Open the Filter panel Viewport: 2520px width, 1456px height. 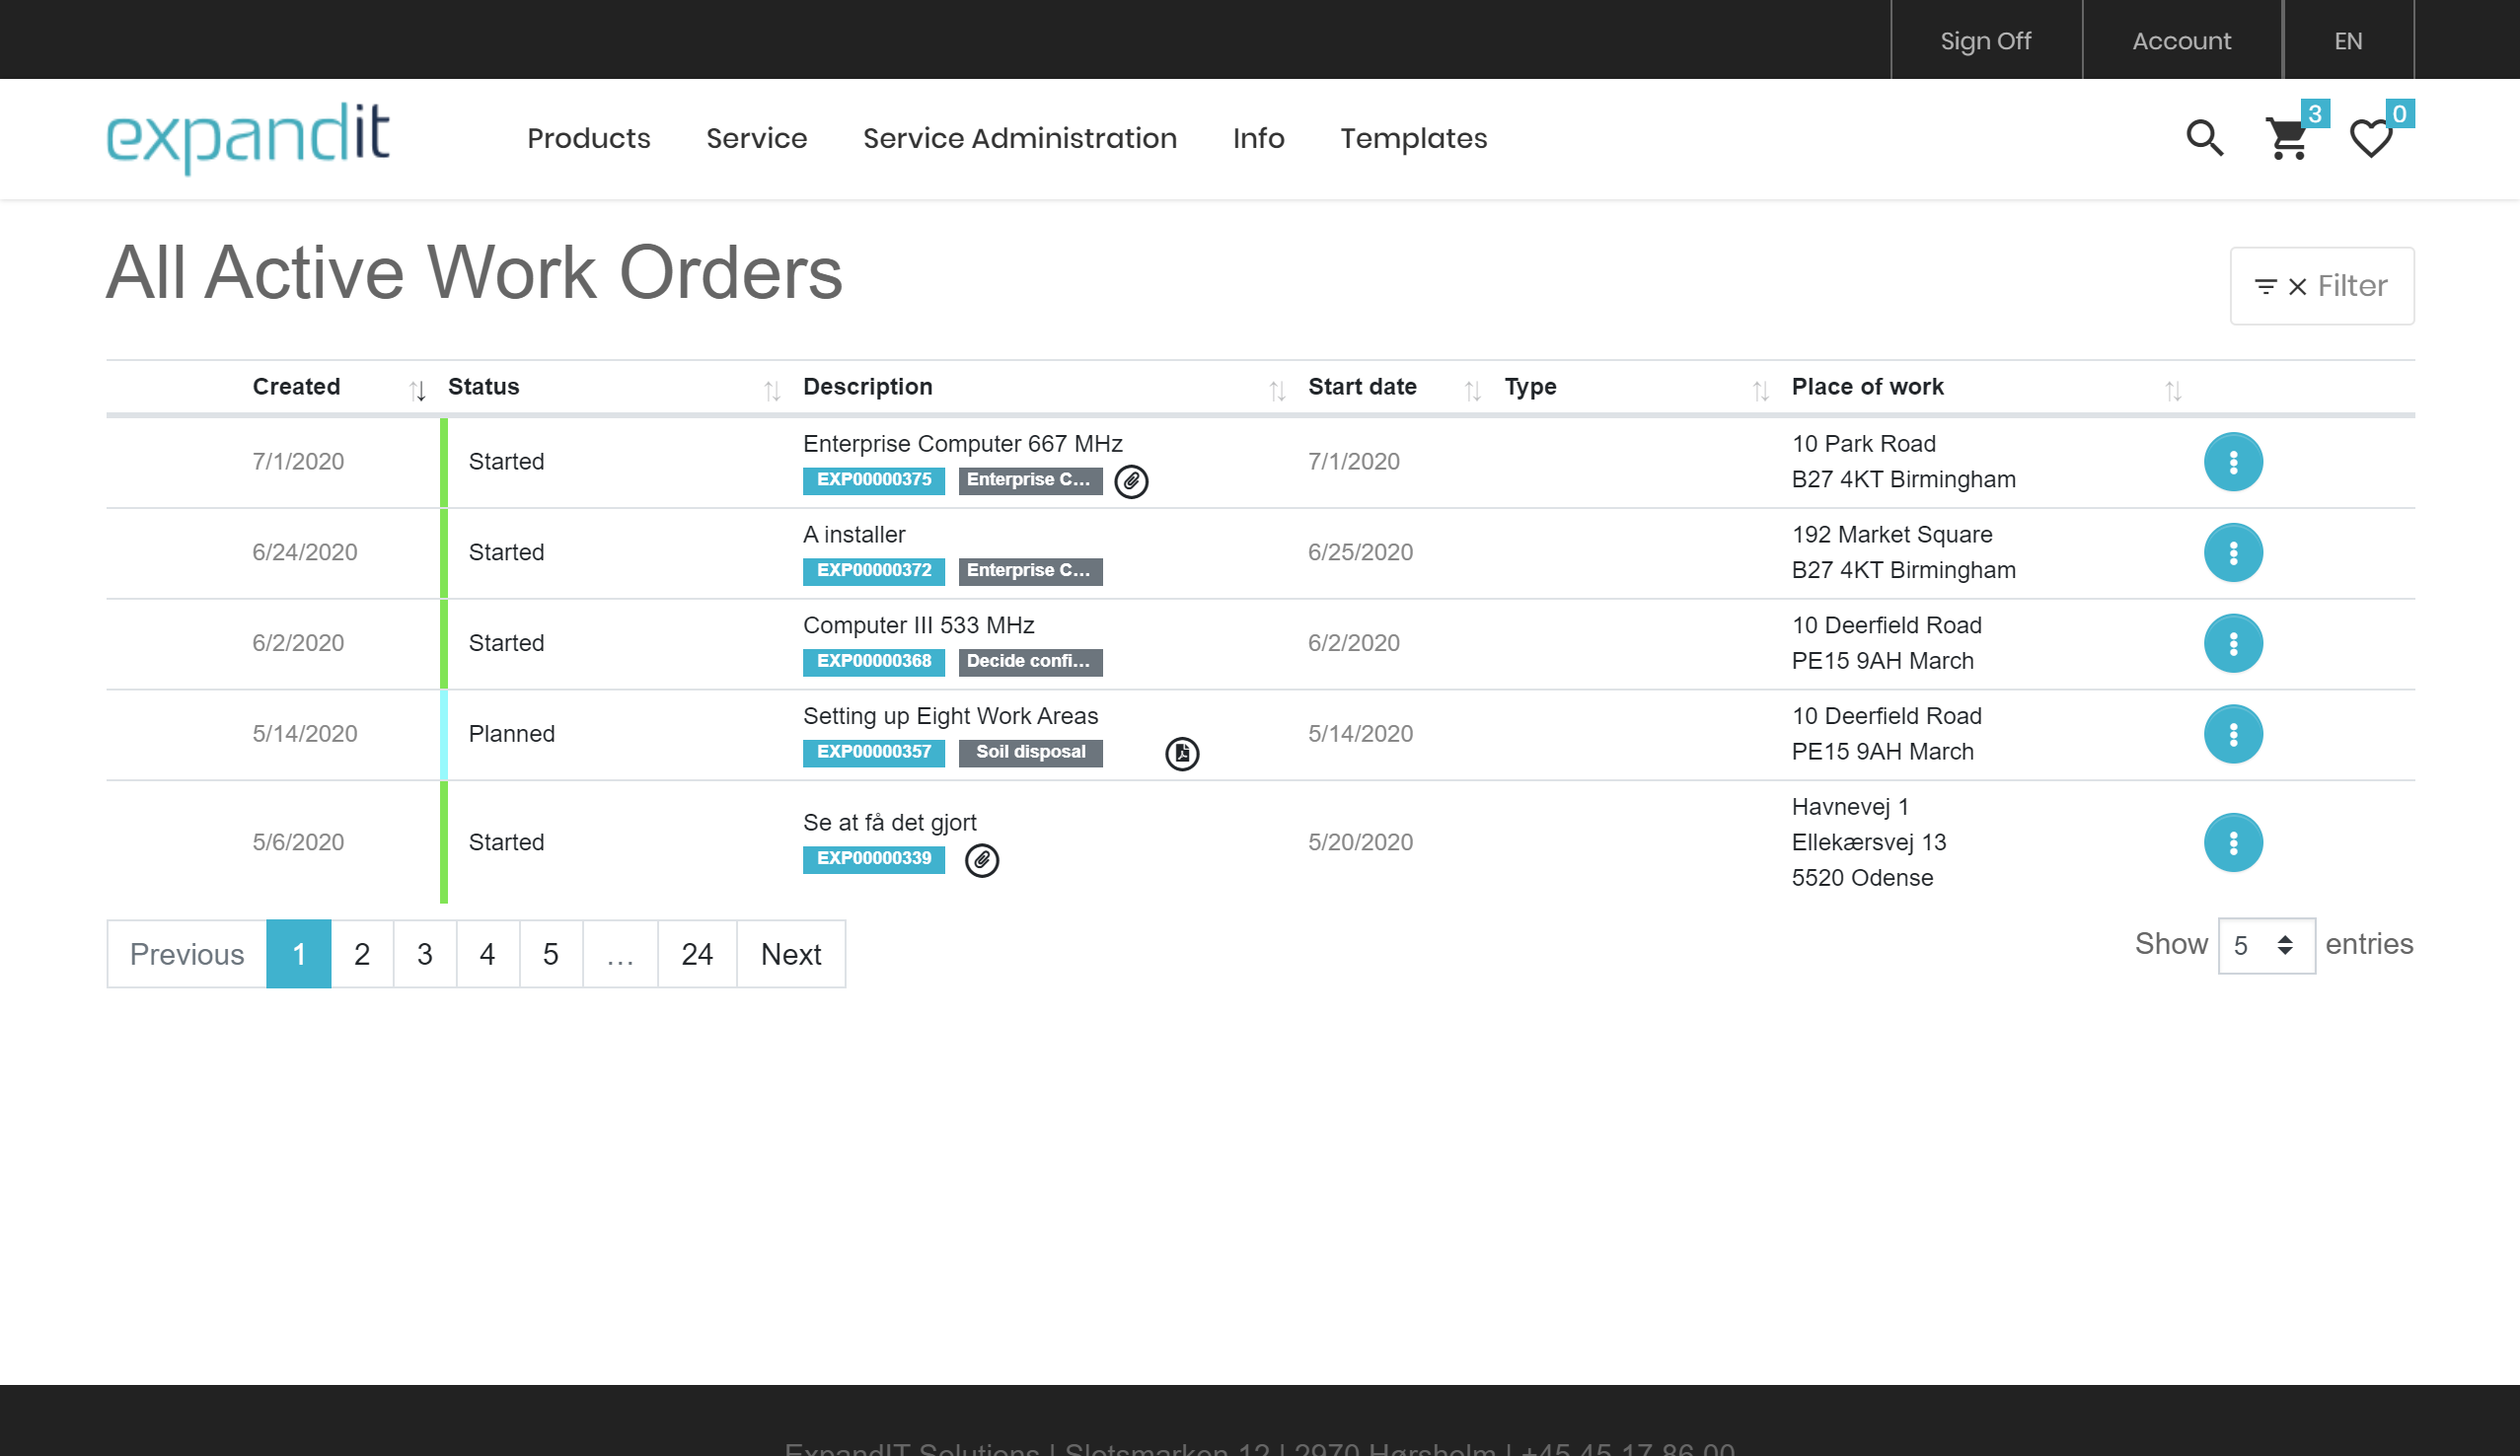2321,286
